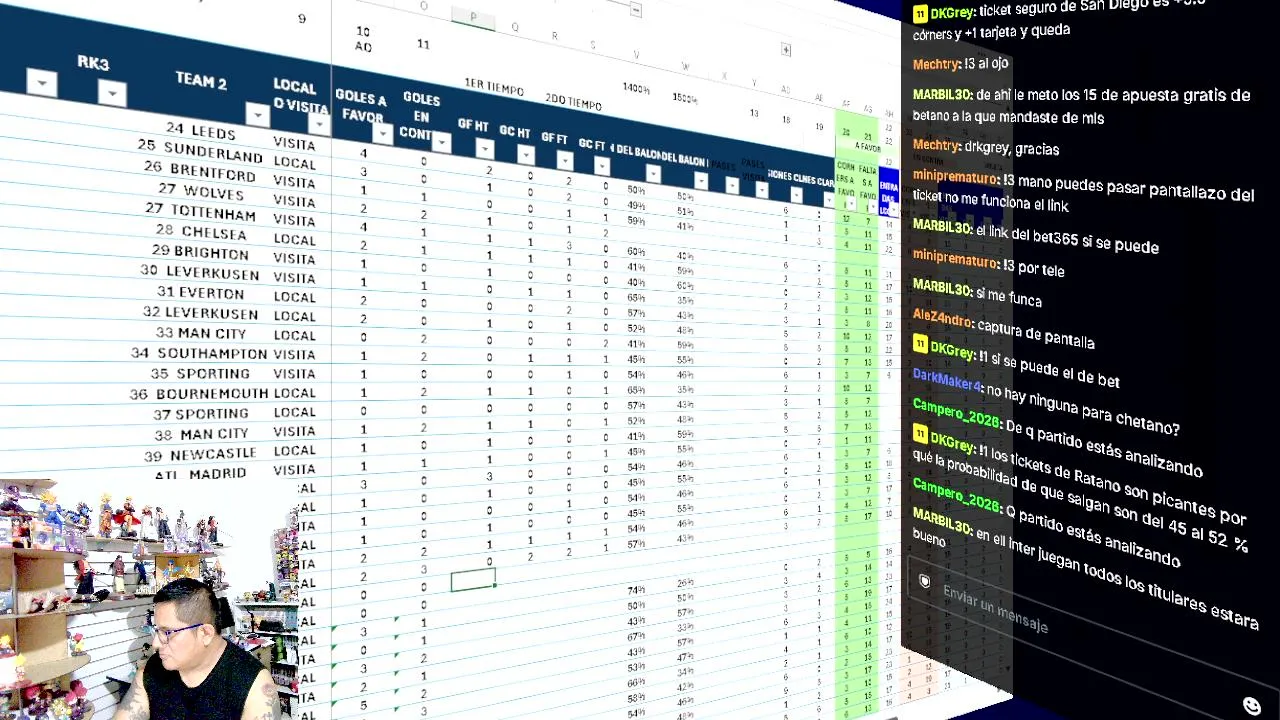Select the '38 MAN CITY' team cell
This screenshot has width=1280, height=720.
pyautogui.click(x=200, y=433)
